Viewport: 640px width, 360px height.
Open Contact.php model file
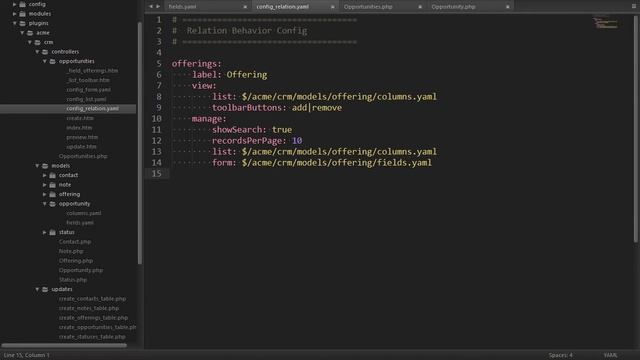tap(75, 242)
